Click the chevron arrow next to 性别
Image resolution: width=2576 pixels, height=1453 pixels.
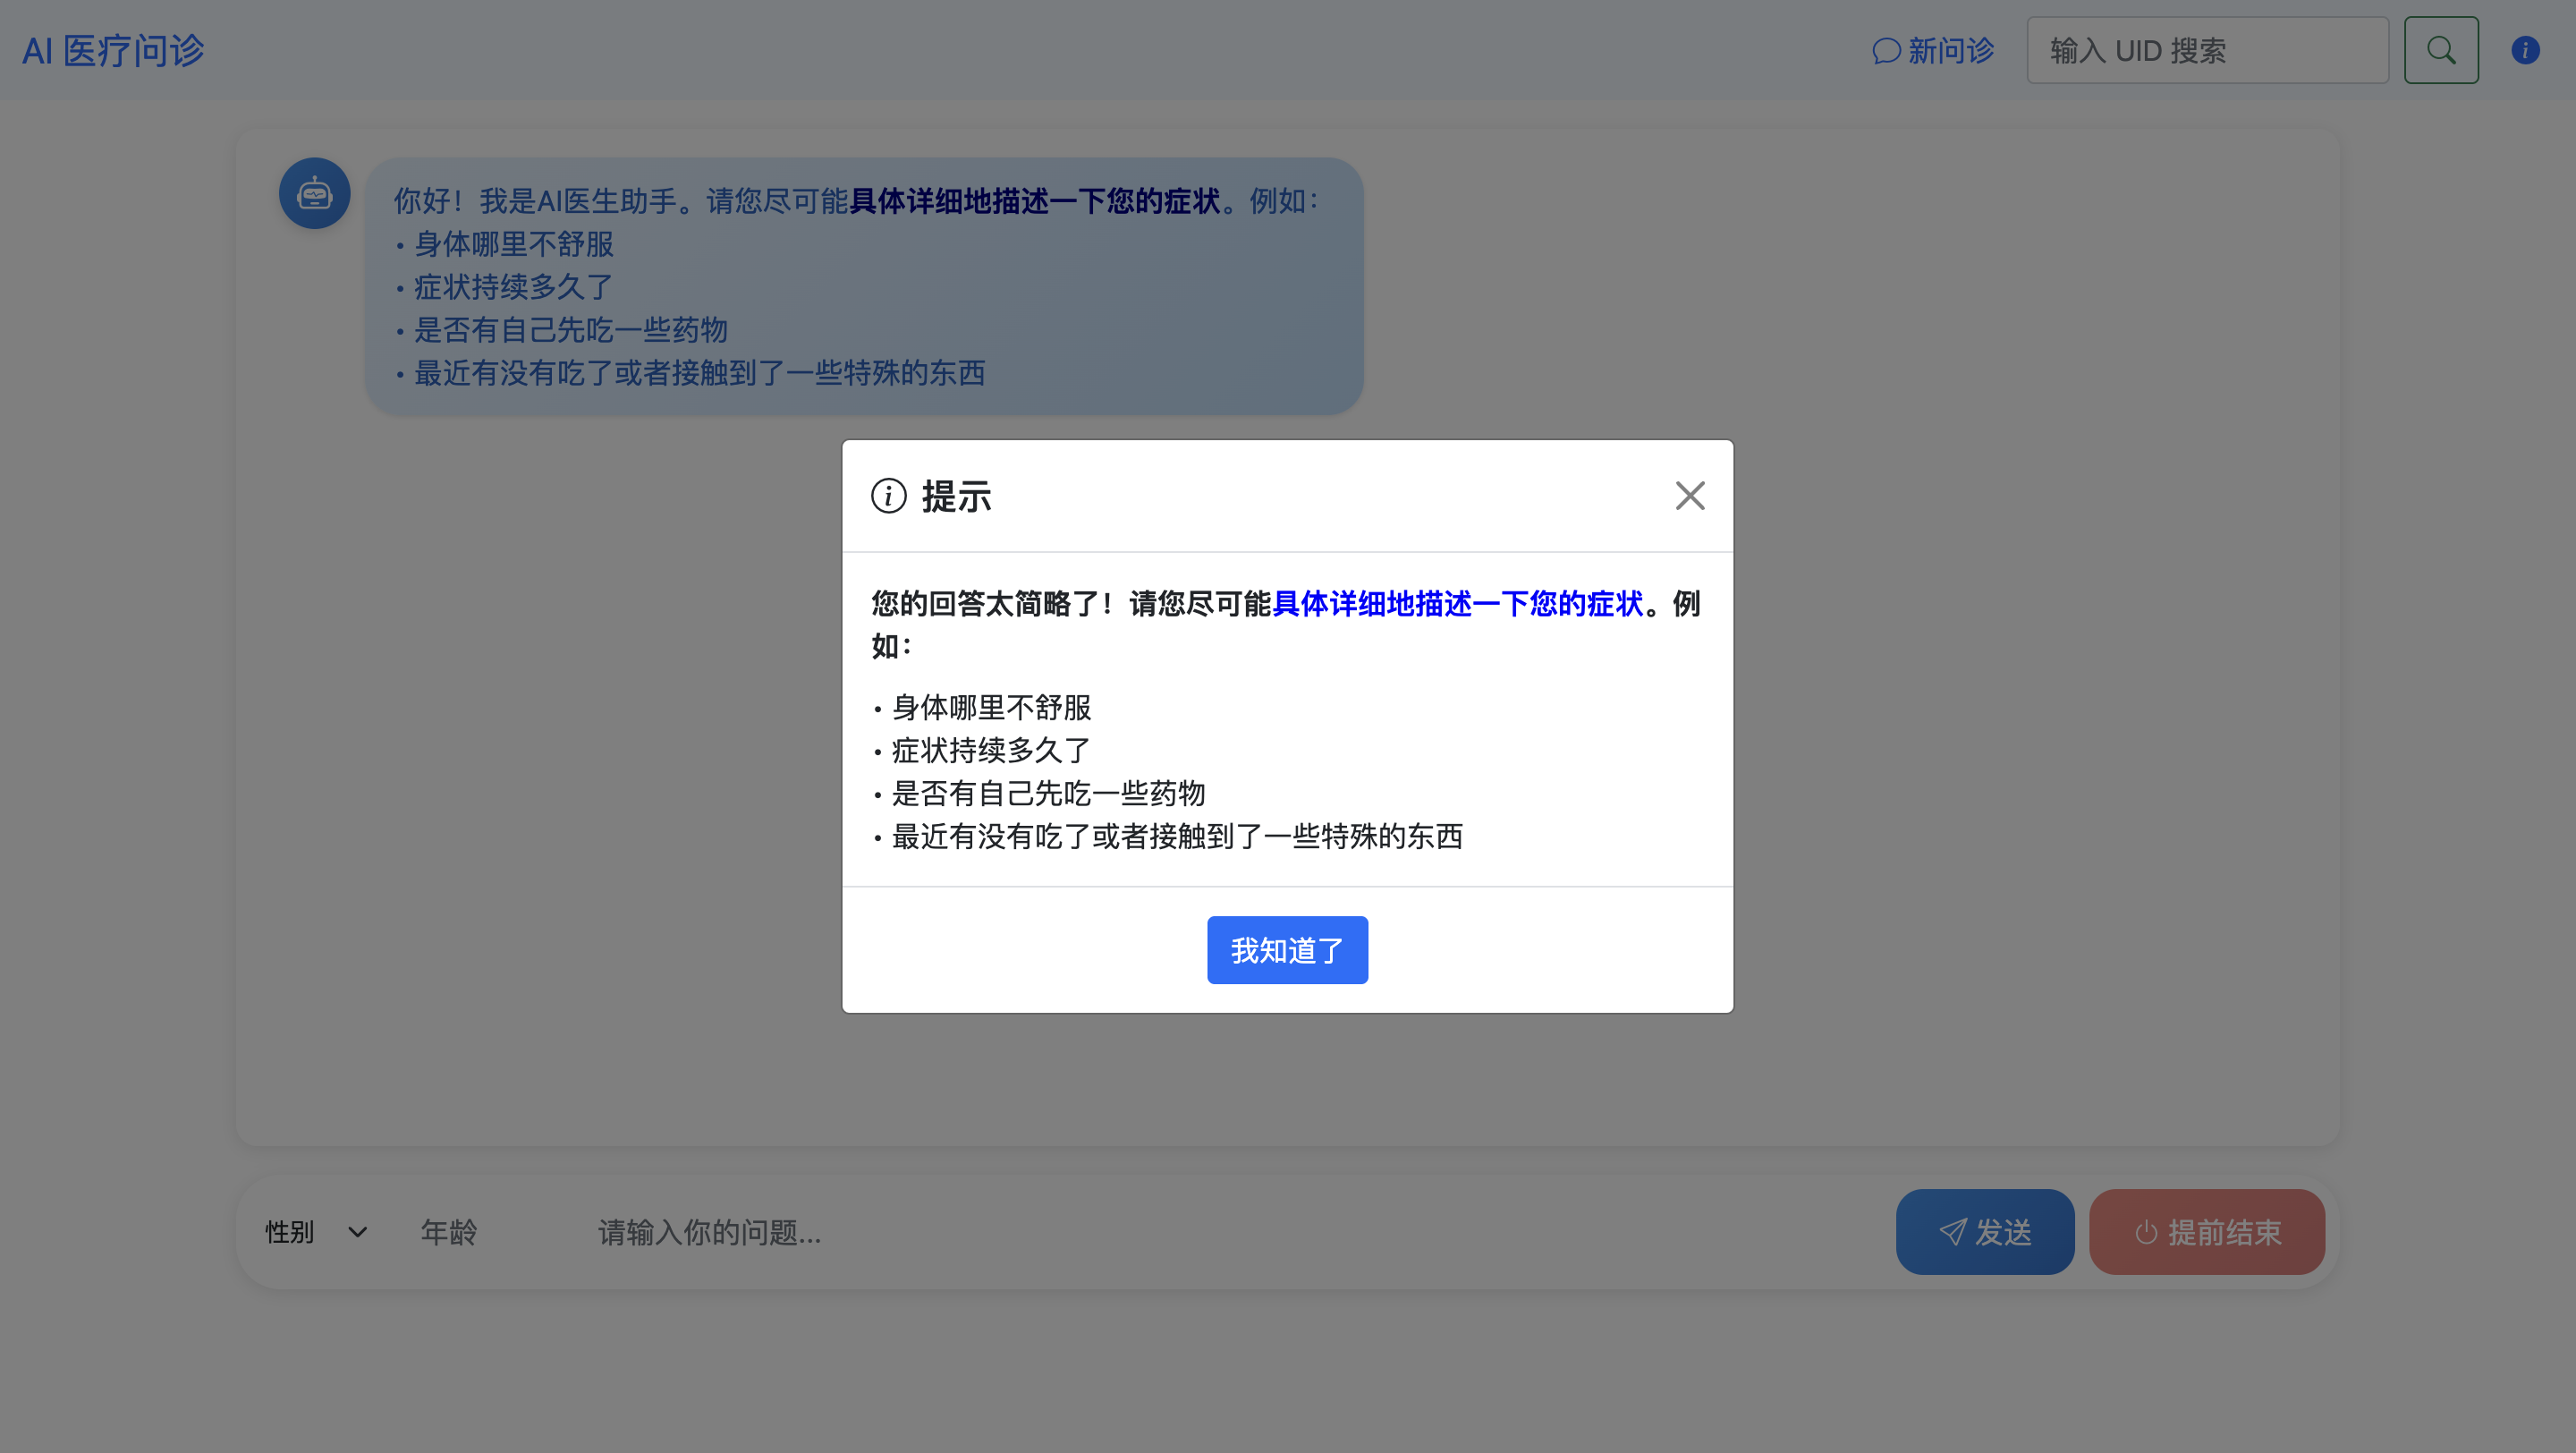(357, 1232)
